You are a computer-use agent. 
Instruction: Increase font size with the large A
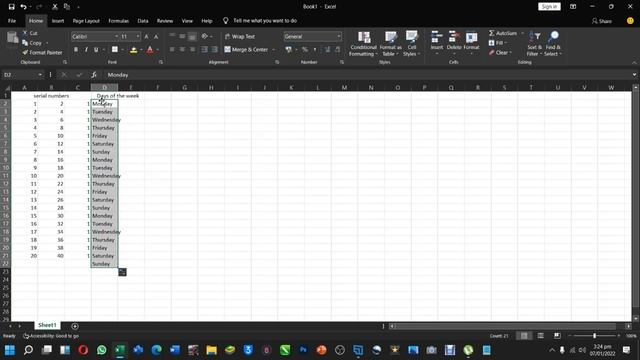click(147, 37)
